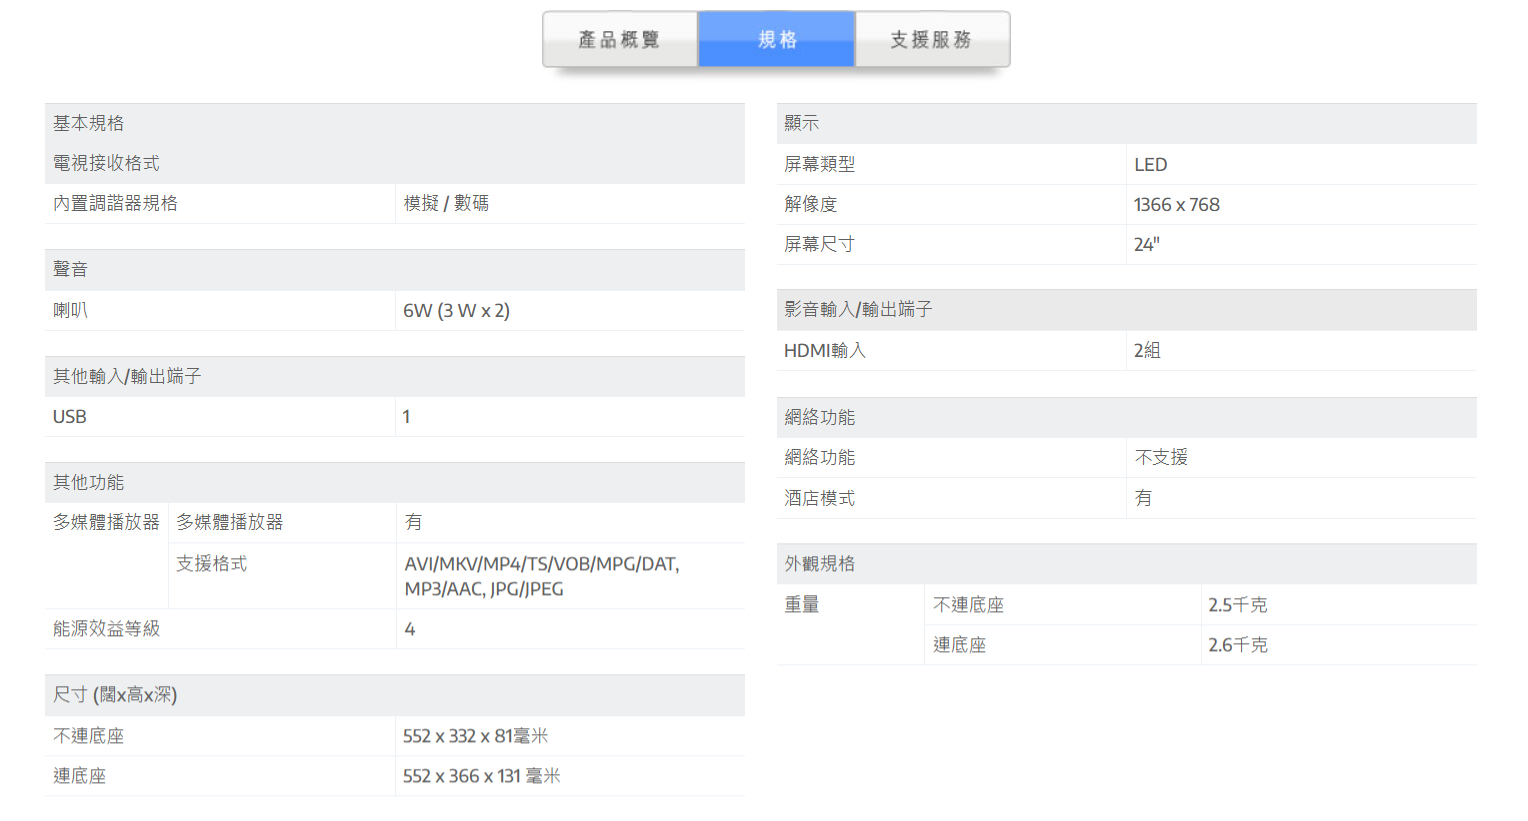Select the 1366 x 768 resolution value
This screenshot has width=1528, height=821.
[1176, 205]
